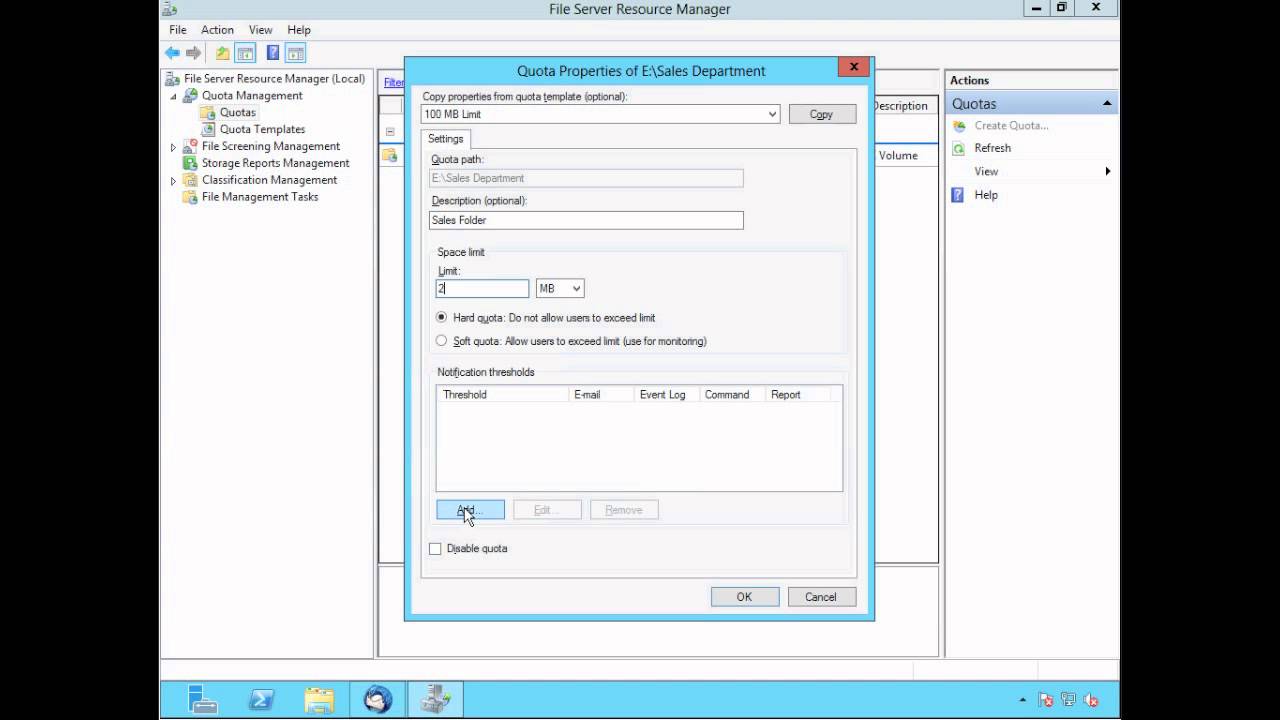Viewport: 1280px width, 720px height.
Task: Expand the Classification Management node
Action: (x=173, y=181)
